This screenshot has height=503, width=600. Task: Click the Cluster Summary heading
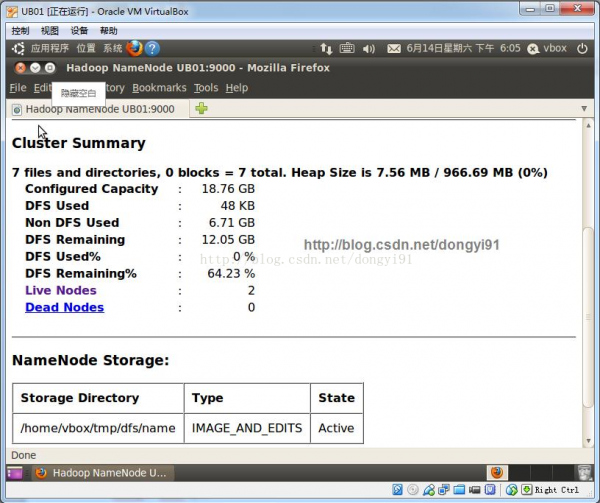[79, 143]
